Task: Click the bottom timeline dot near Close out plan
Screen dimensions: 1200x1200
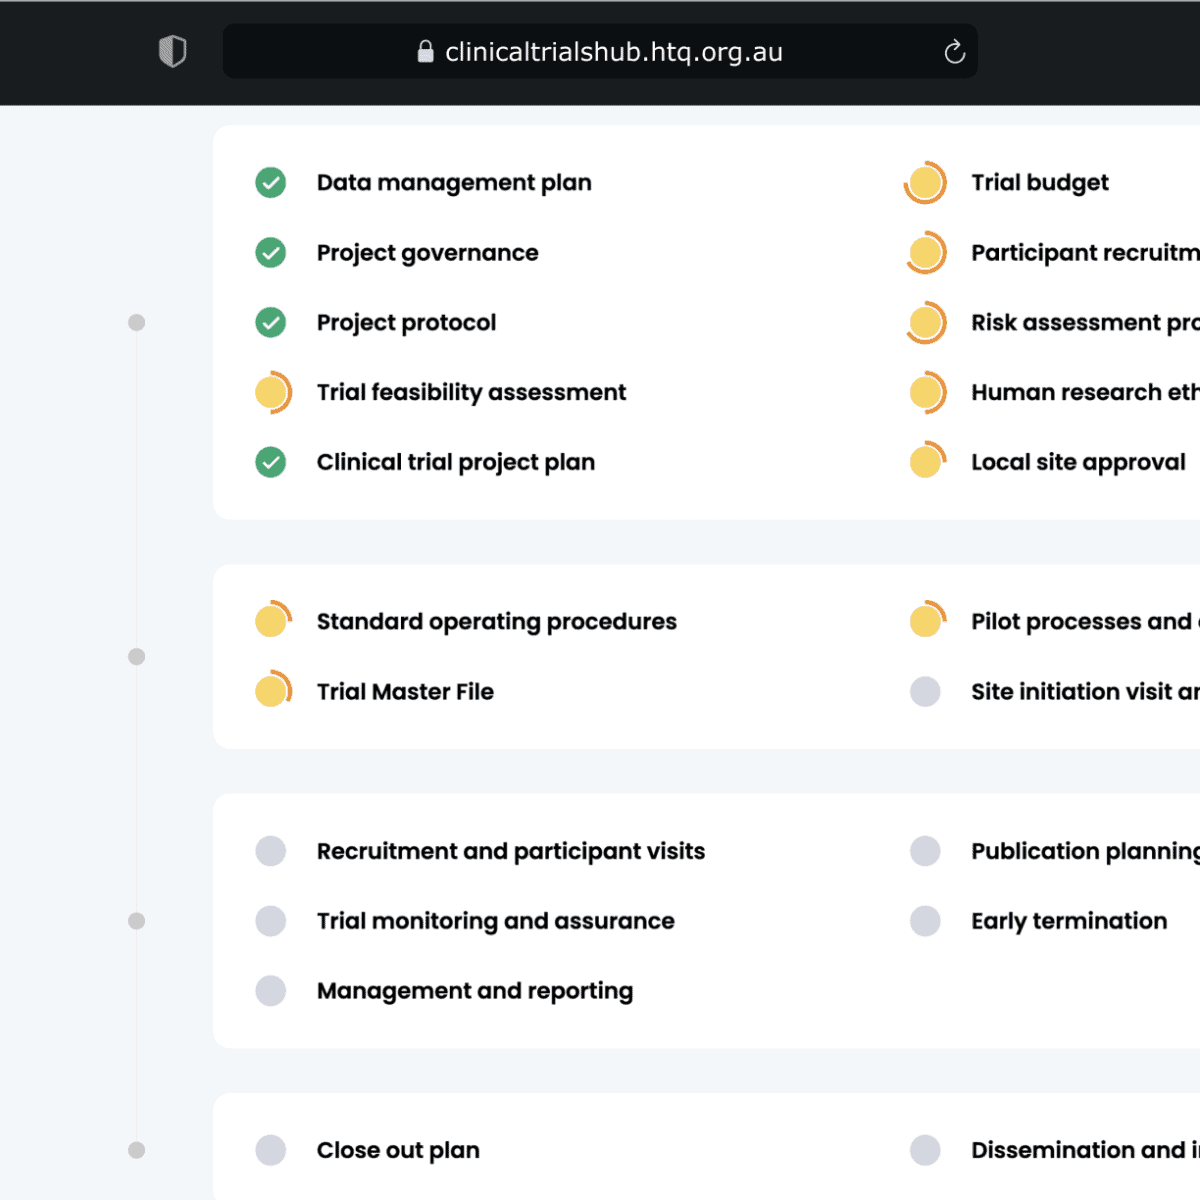Action: [x=137, y=1150]
